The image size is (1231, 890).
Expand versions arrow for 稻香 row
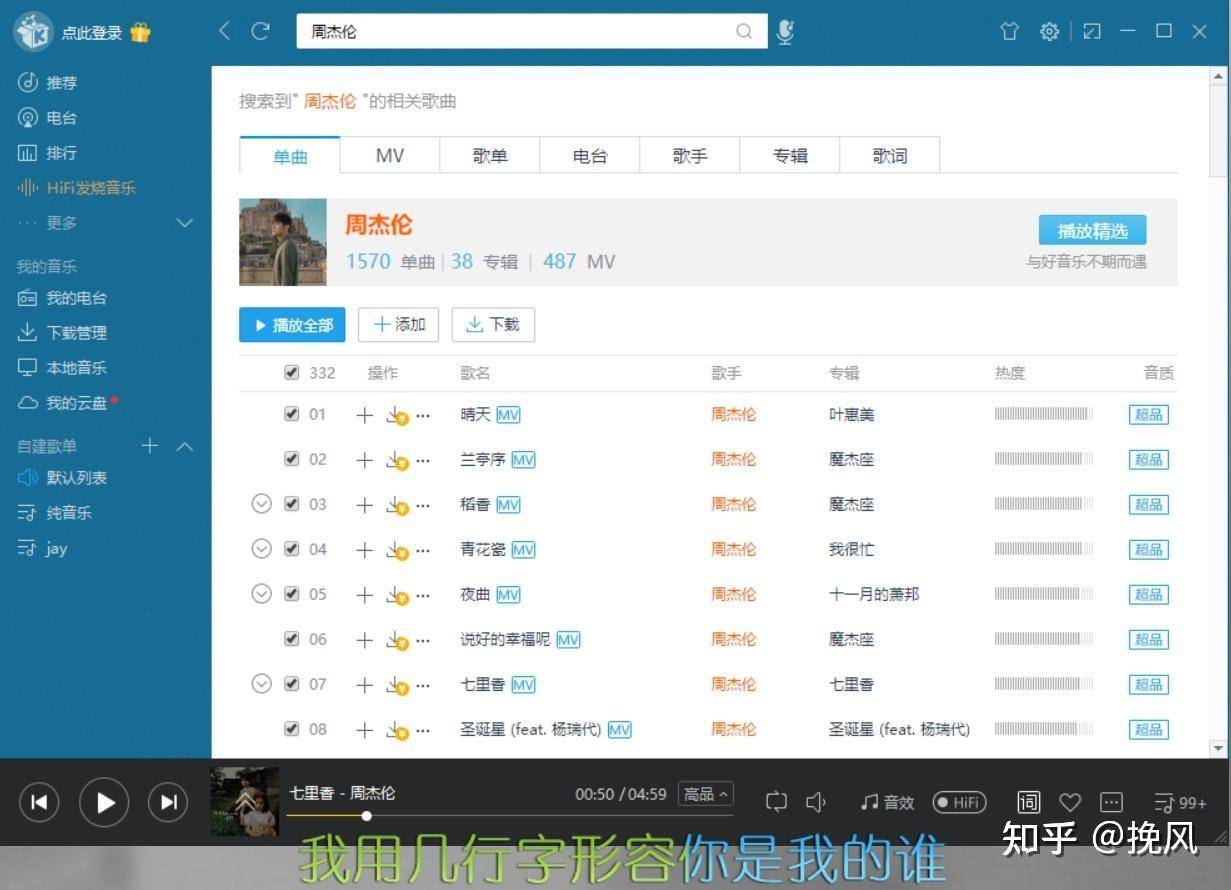261,504
